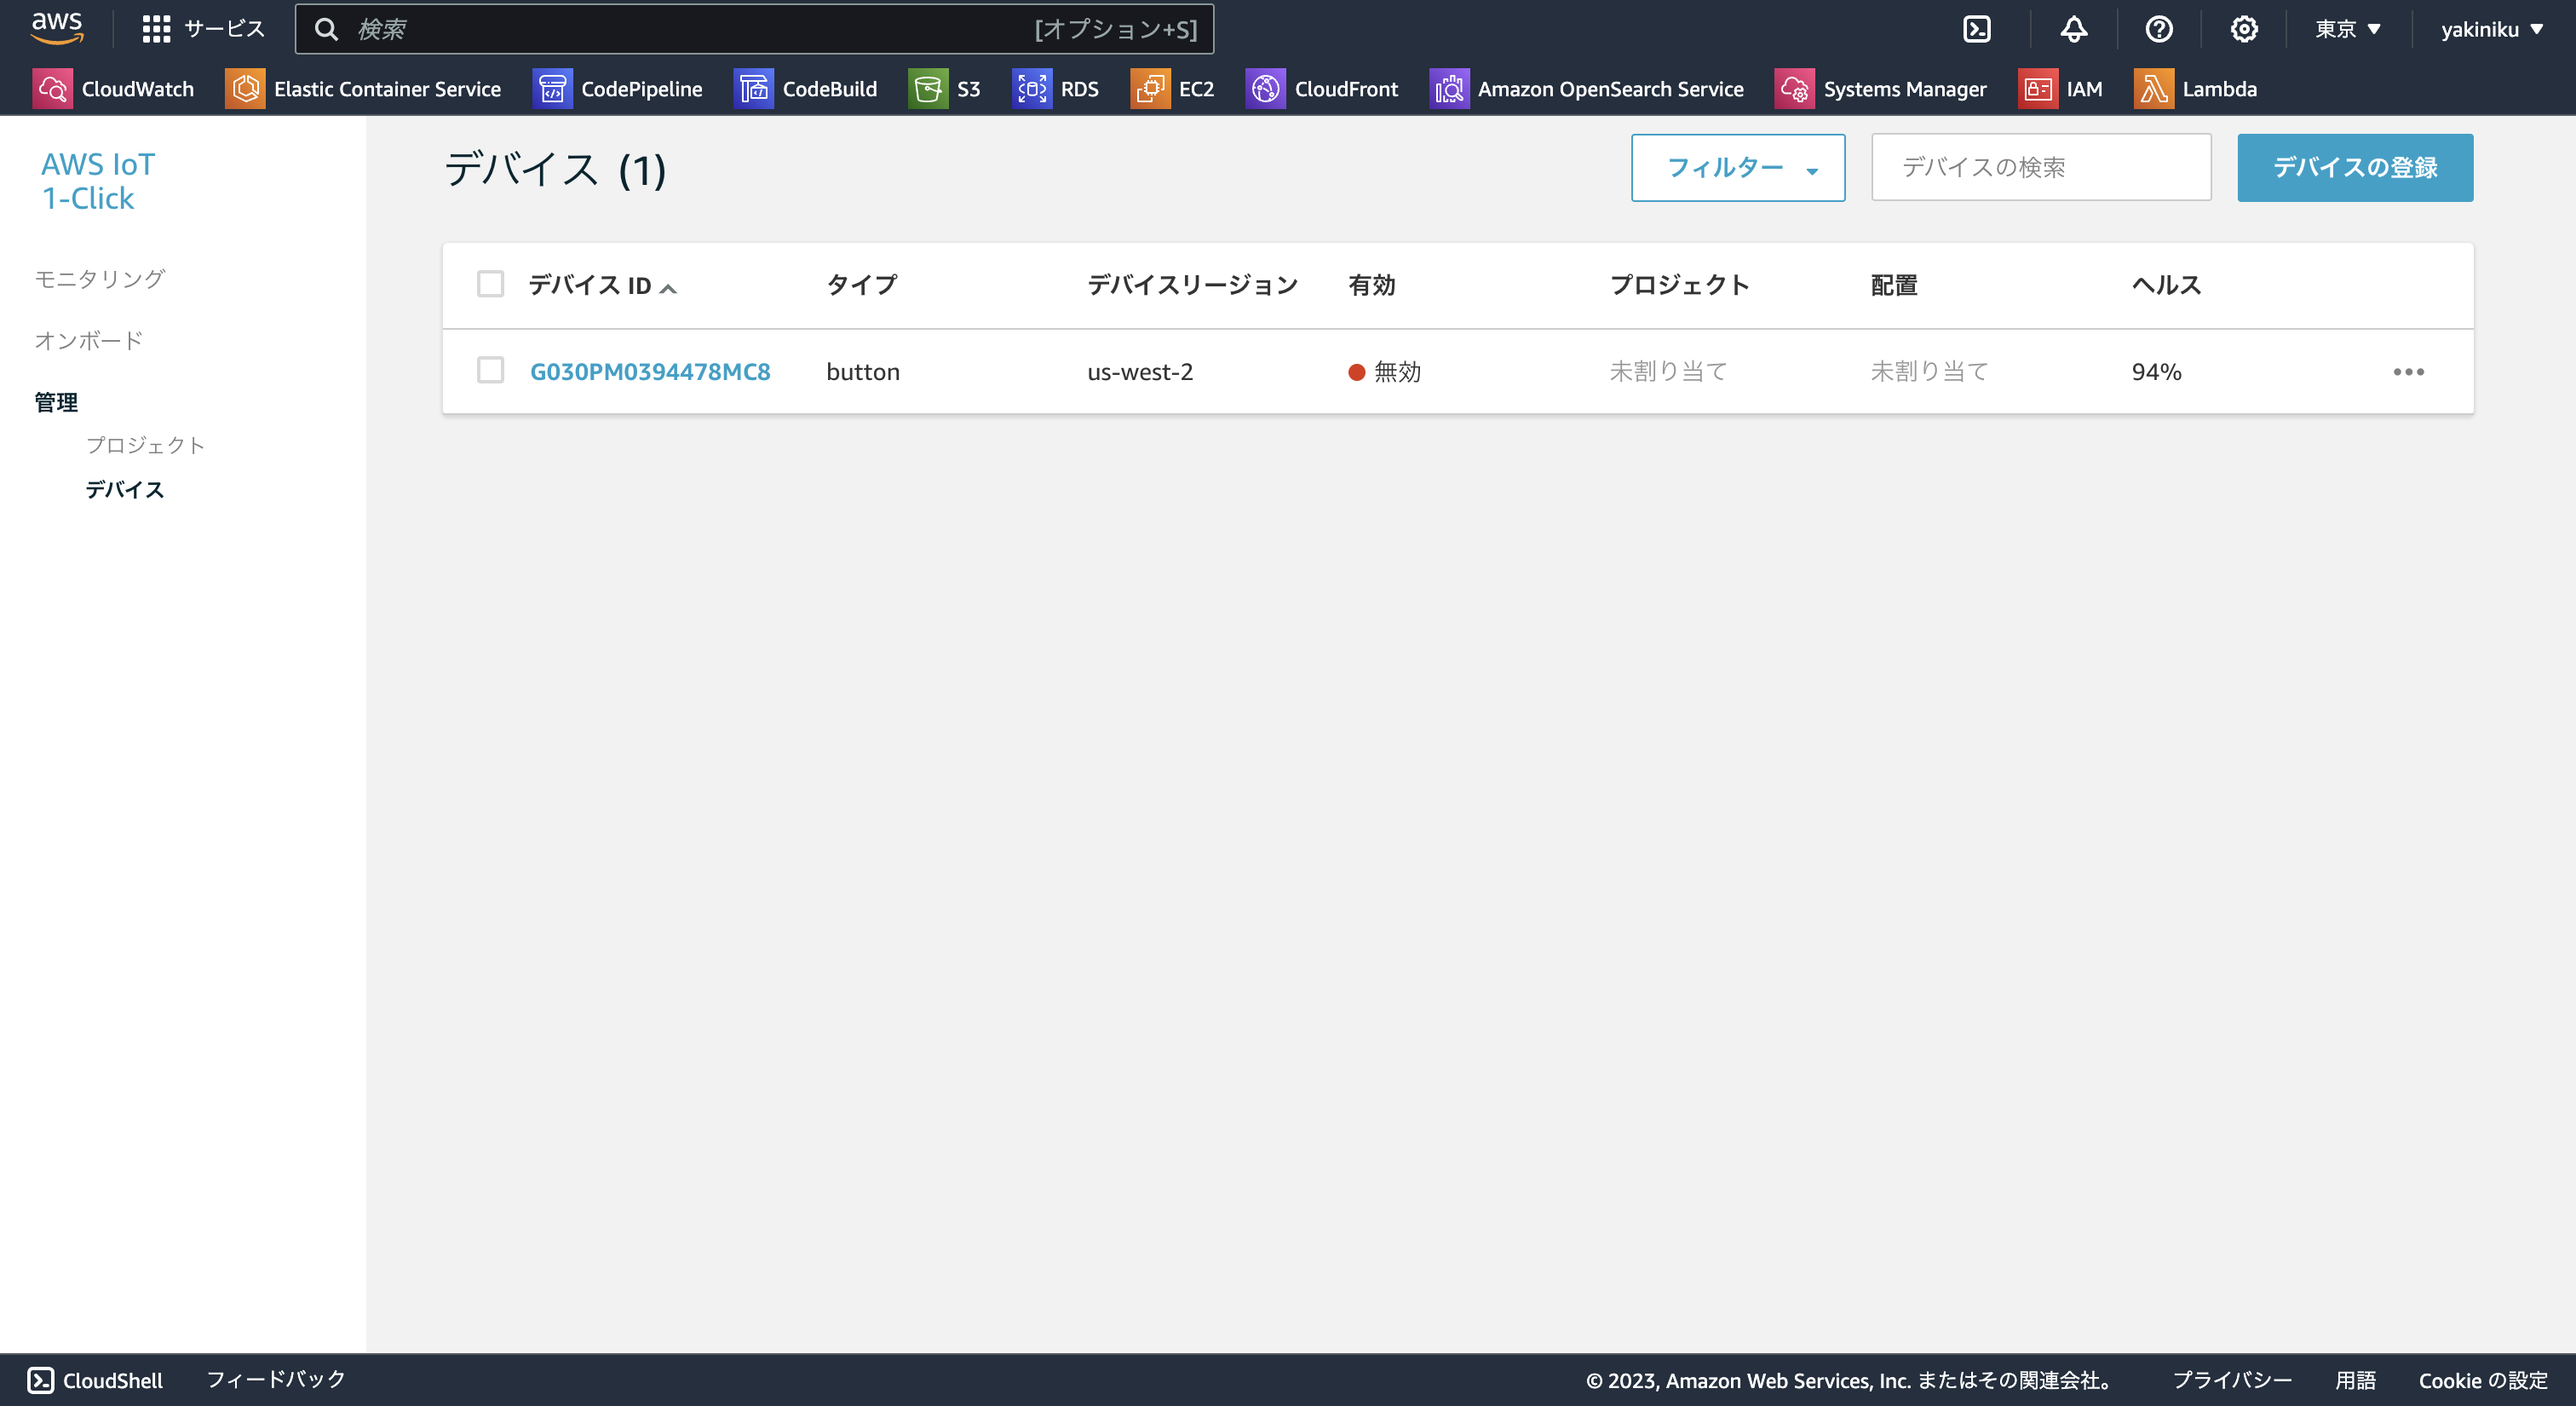Click the AWS logo home icon
Screen dimensions: 2576x1406
(x=56, y=28)
